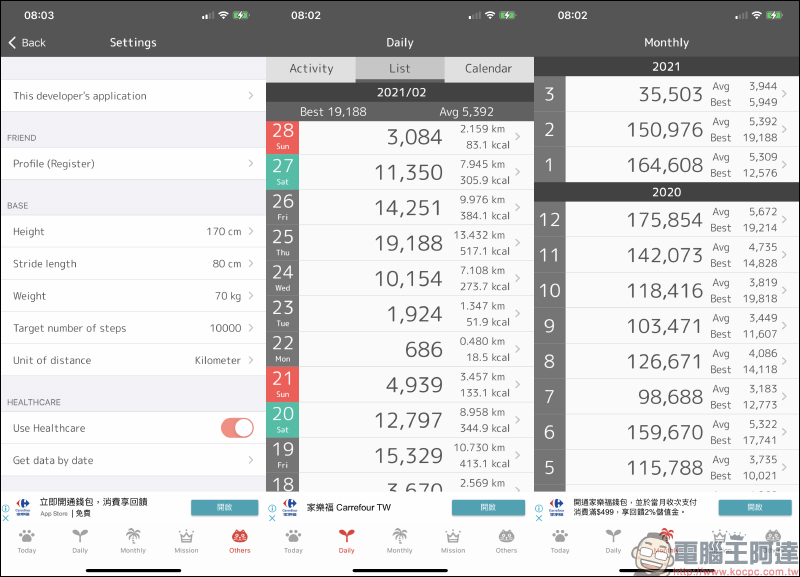The height and width of the screenshot is (577, 800).
Task: Open 2020 month 10 total 118,416
Action: (666, 290)
